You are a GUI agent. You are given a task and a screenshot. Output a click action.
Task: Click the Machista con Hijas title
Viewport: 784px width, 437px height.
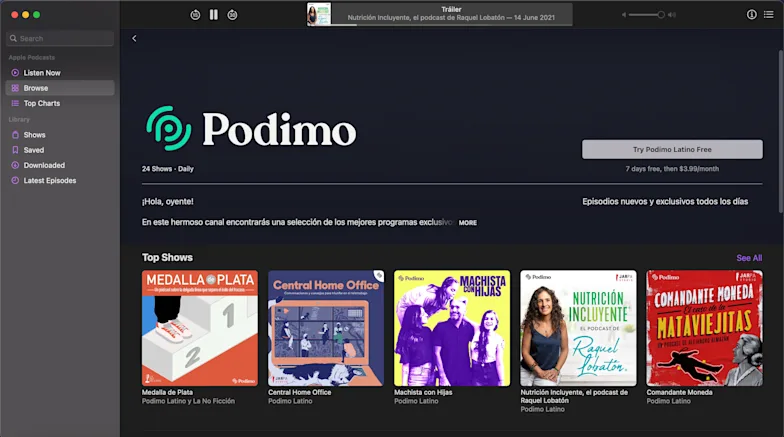tap(423, 392)
